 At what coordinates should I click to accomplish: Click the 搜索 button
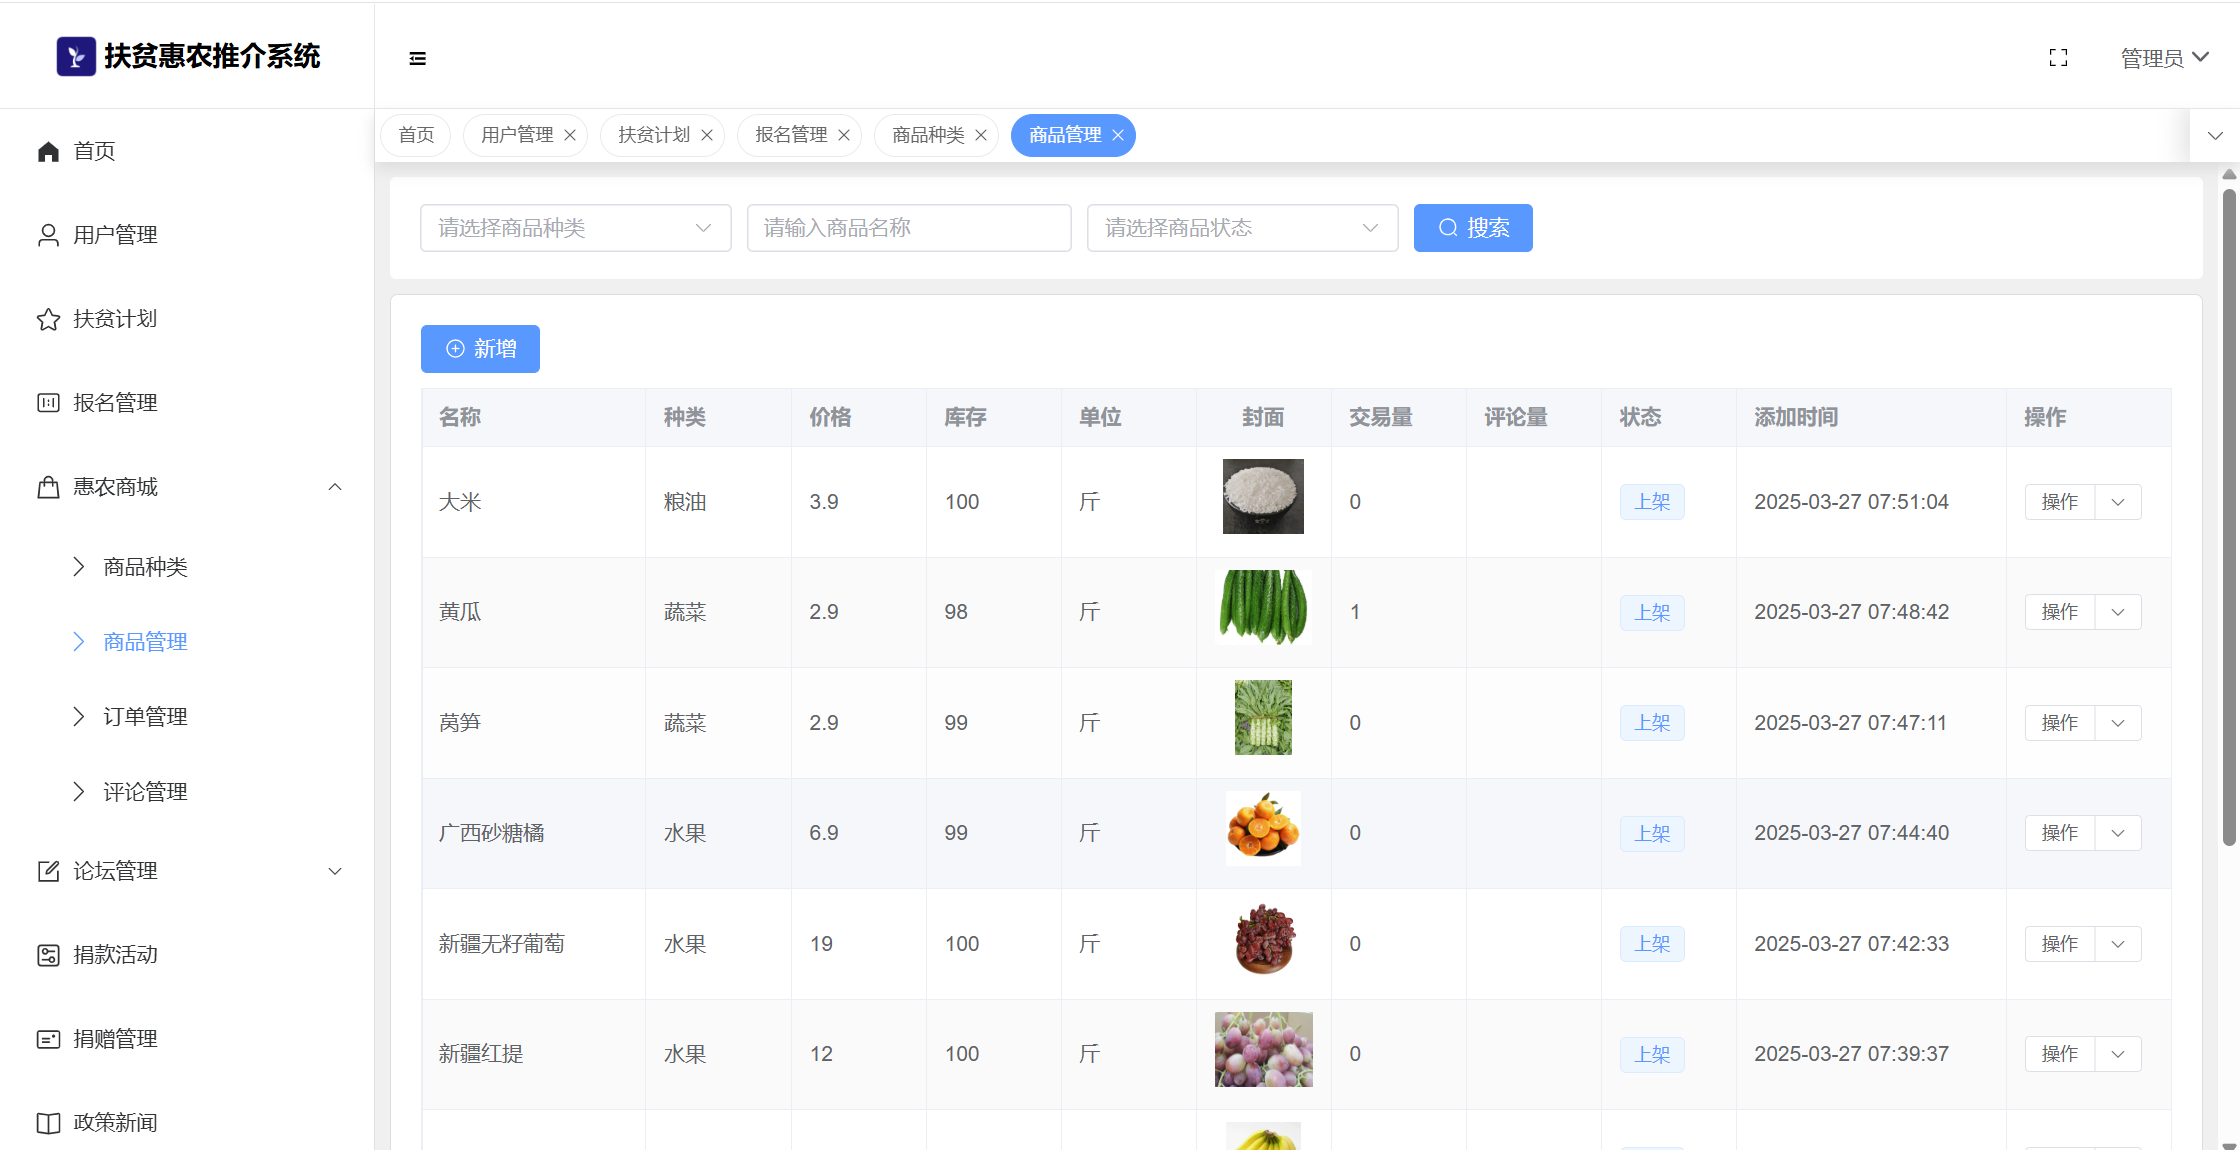pos(1472,228)
